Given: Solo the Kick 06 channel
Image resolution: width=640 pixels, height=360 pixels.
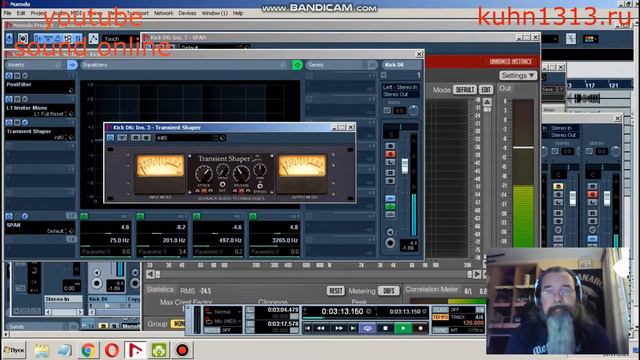Looking at the screenshot, I should tap(390, 154).
